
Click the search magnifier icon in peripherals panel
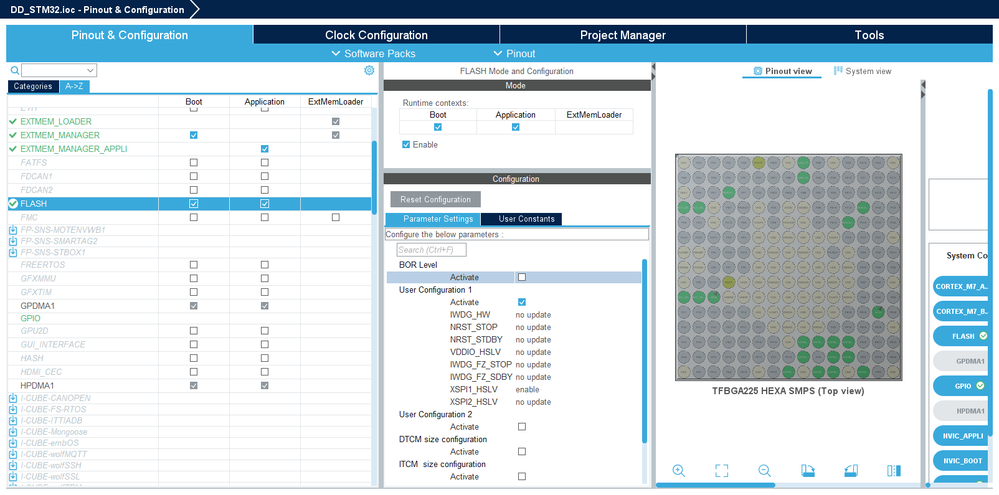14,71
